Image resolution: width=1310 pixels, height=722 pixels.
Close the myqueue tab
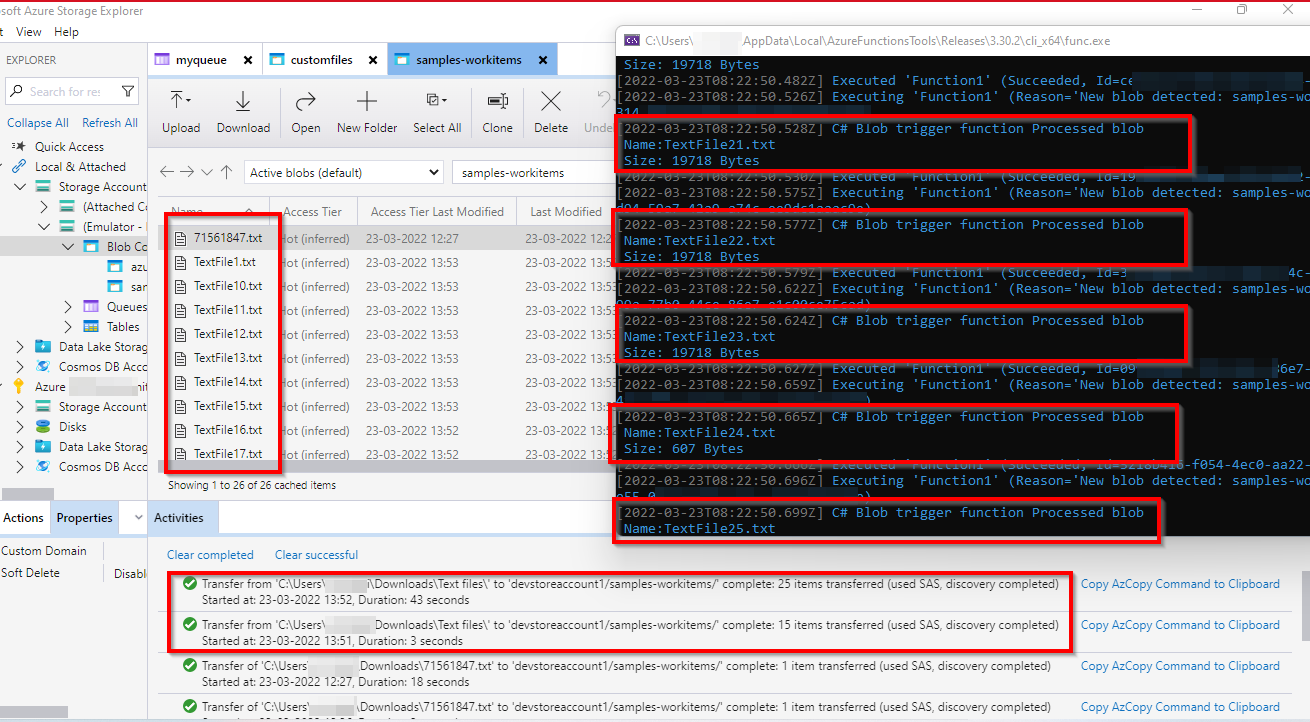(247, 60)
